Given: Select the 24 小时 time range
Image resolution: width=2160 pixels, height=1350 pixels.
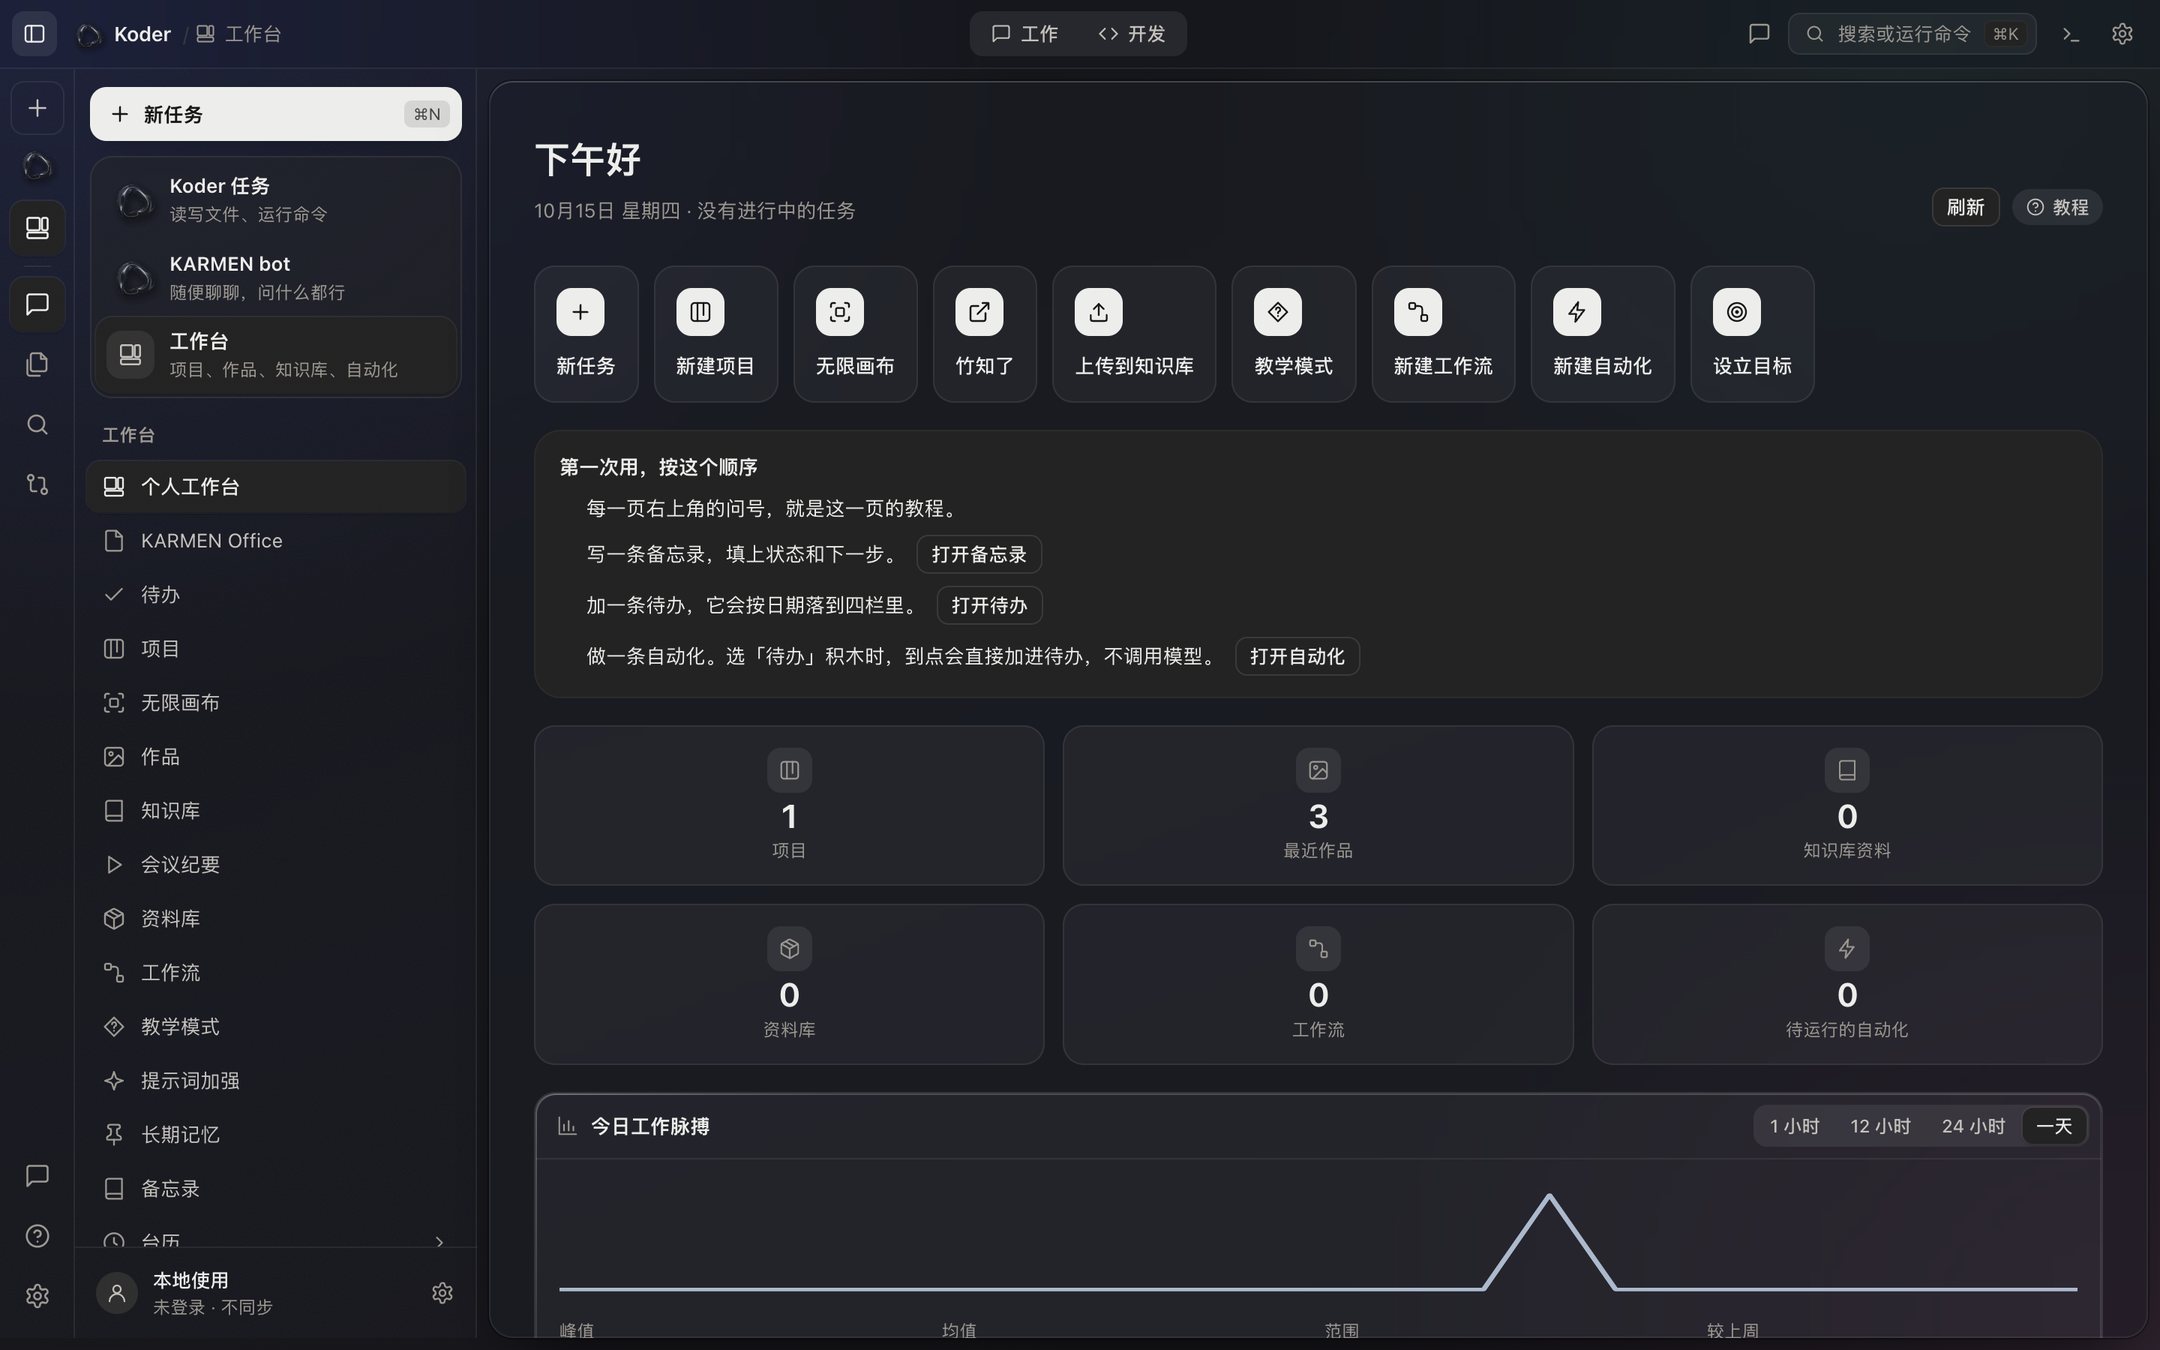Looking at the screenshot, I should coord(1973,1126).
